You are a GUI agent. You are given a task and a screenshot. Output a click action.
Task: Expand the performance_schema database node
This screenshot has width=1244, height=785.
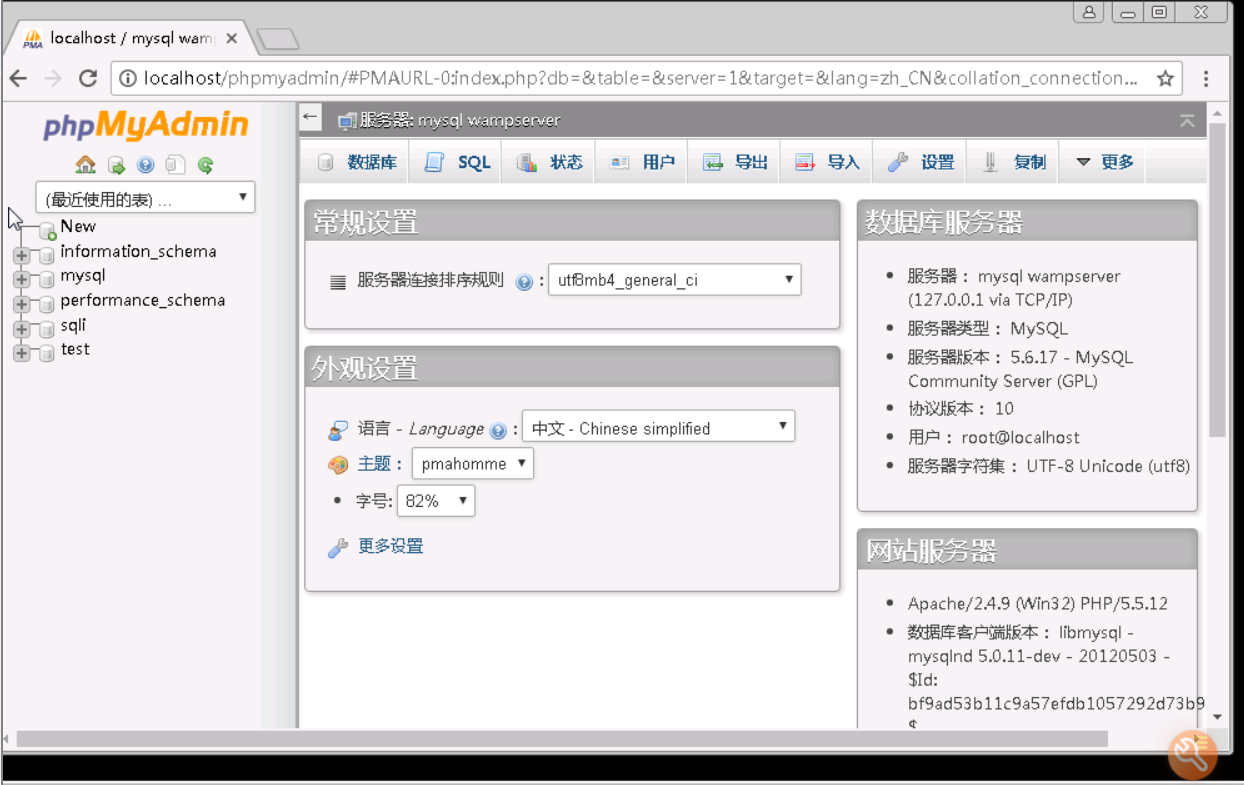point(22,304)
